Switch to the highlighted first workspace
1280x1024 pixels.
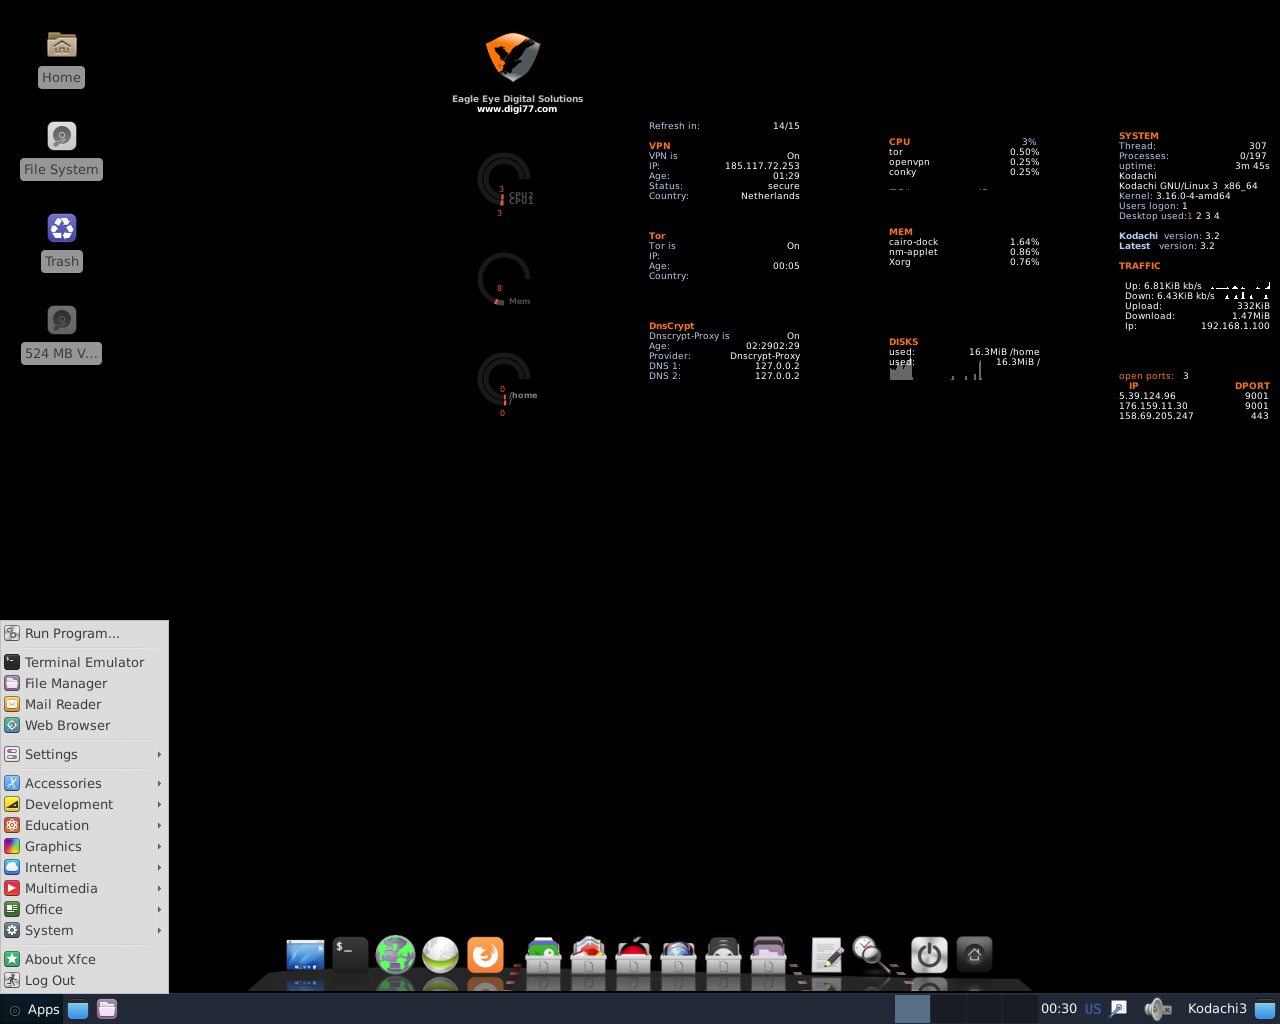click(x=912, y=1009)
